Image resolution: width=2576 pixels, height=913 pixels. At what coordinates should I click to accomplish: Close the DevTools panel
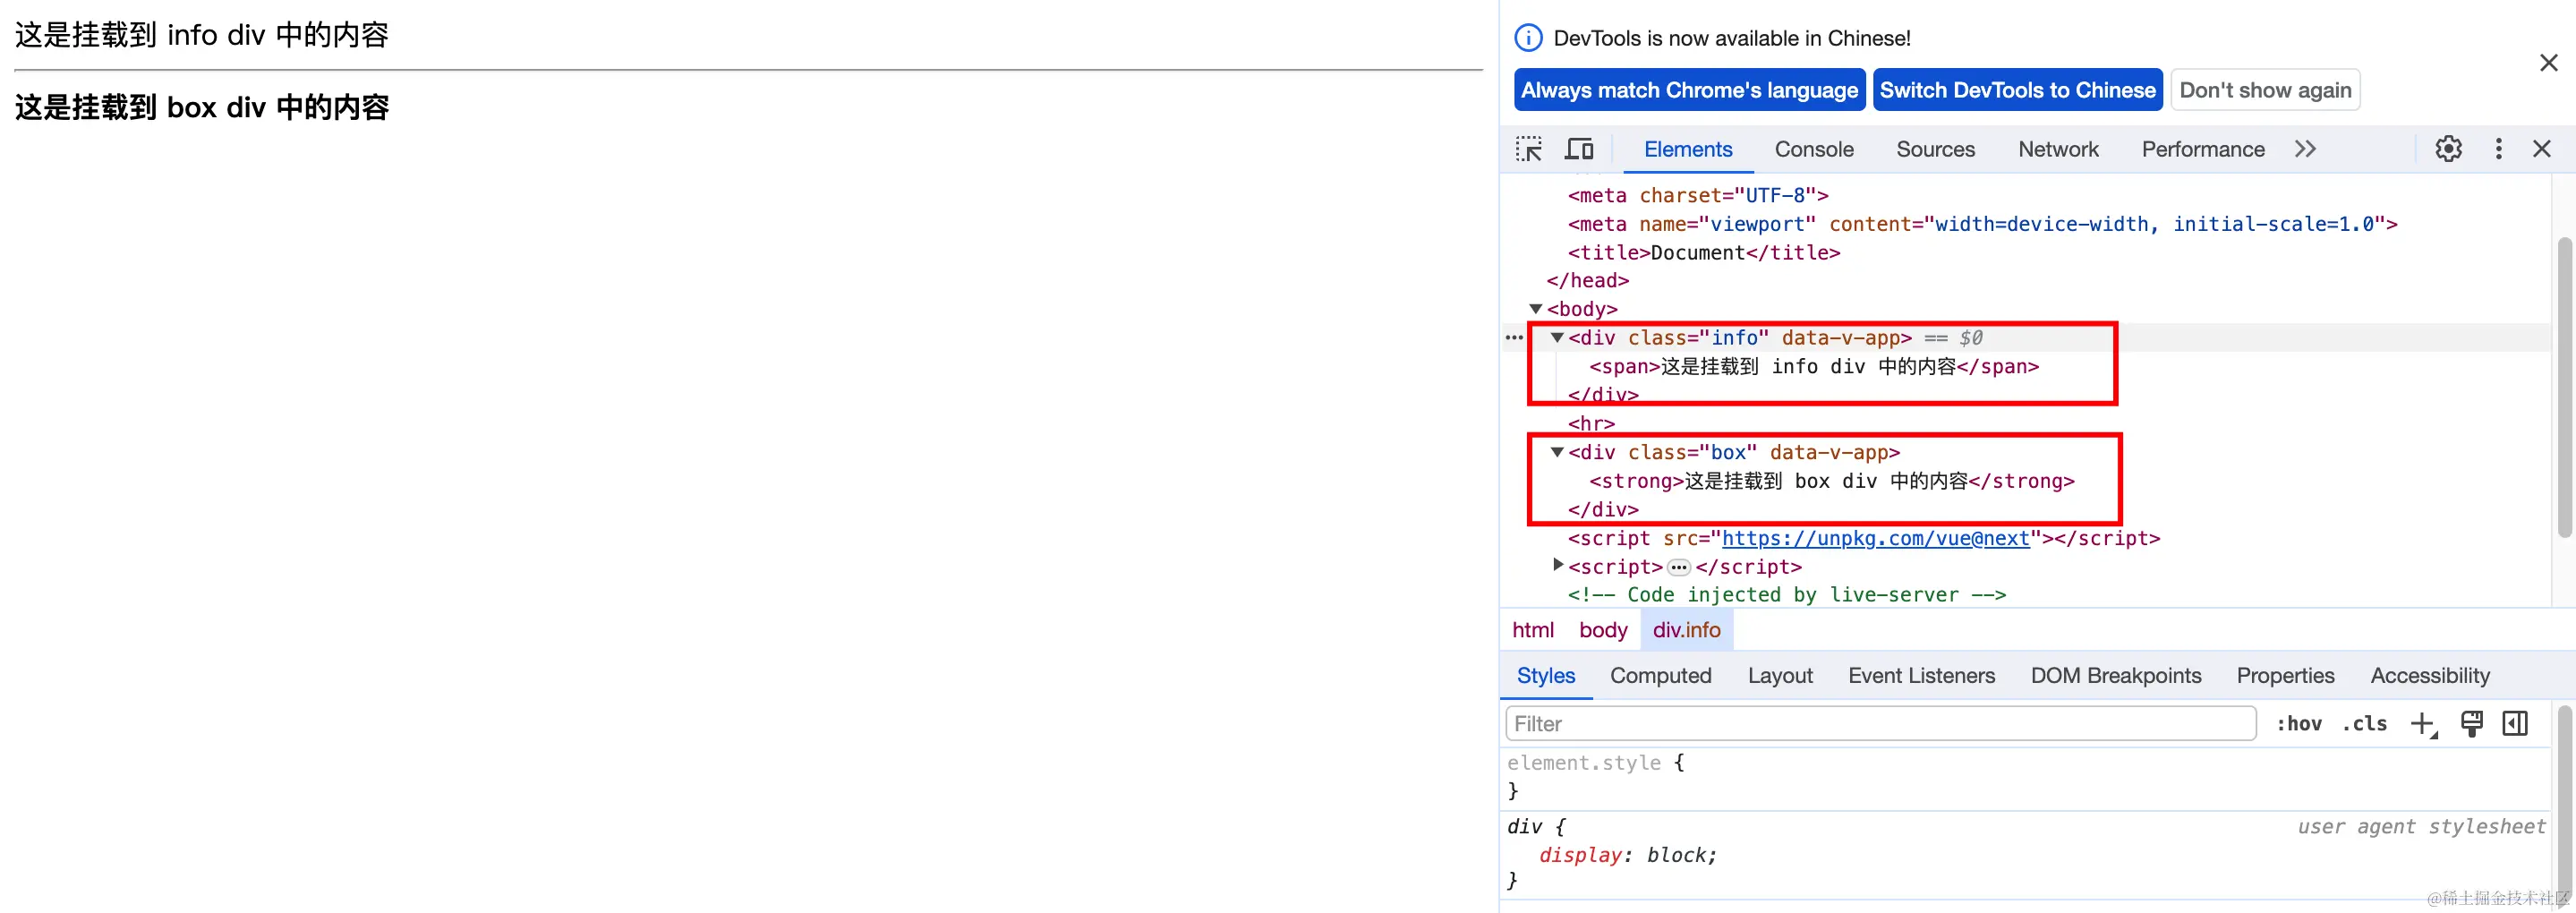pyautogui.click(x=2542, y=149)
